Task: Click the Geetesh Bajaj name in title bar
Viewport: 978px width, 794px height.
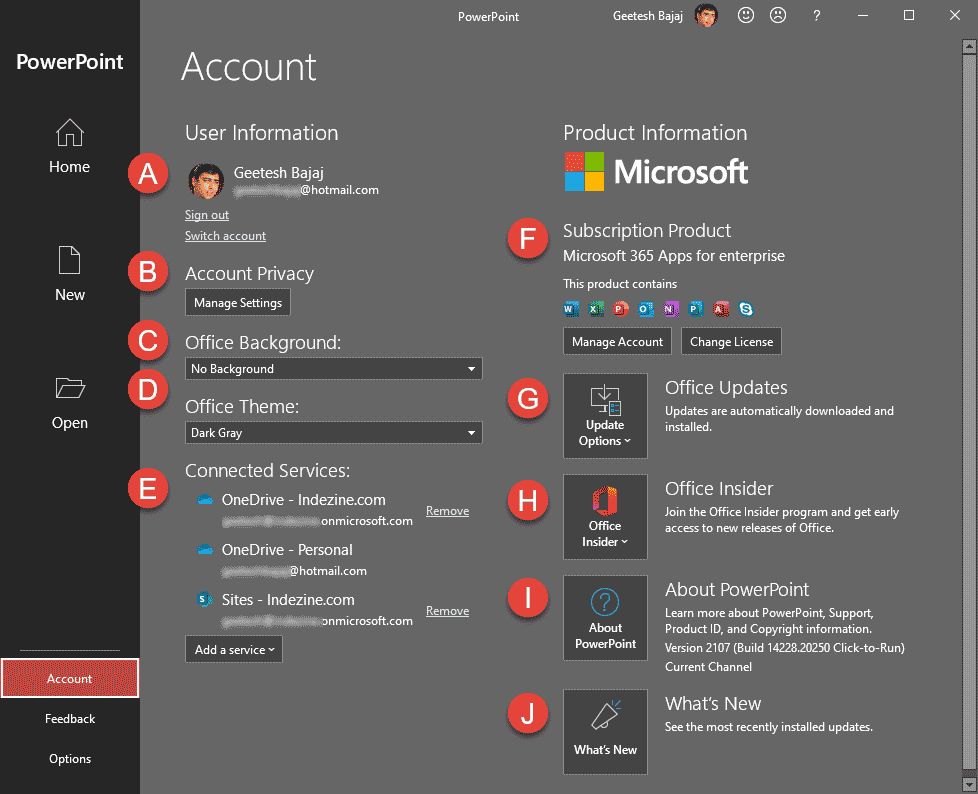Action: point(647,16)
